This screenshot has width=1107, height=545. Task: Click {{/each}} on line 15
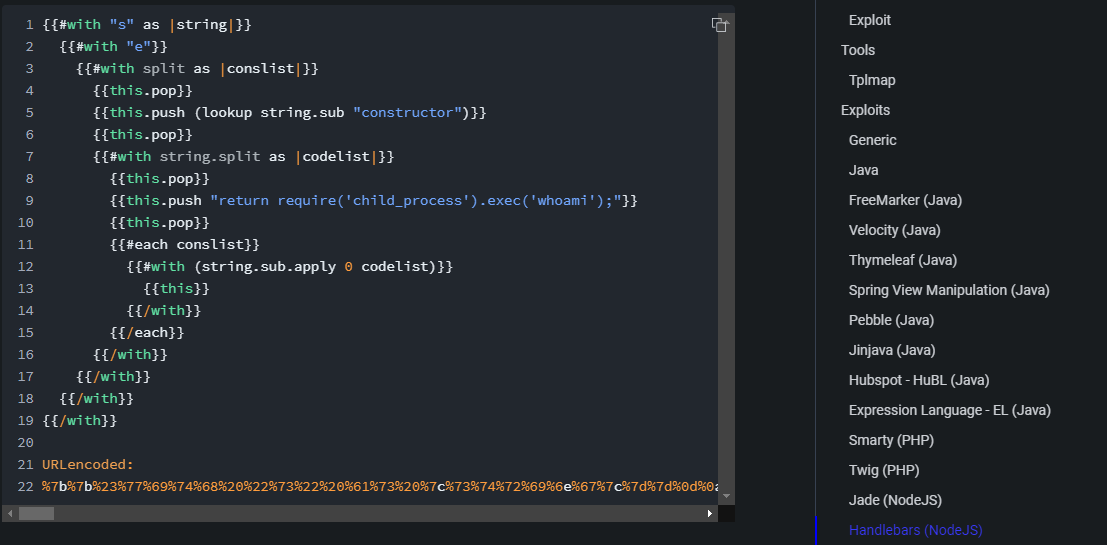click(x=147, y=333)
